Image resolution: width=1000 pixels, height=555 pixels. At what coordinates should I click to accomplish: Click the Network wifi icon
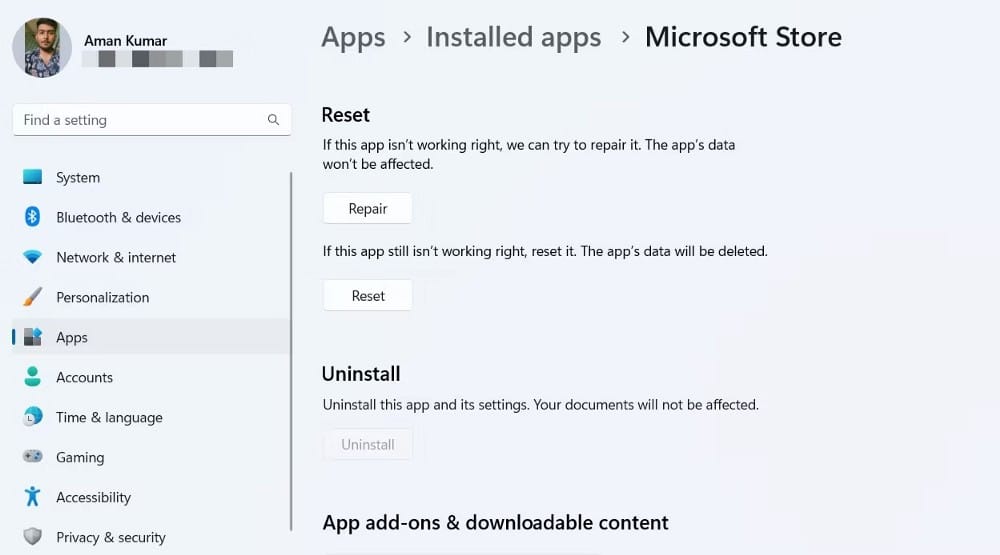[x=33, y=257]
